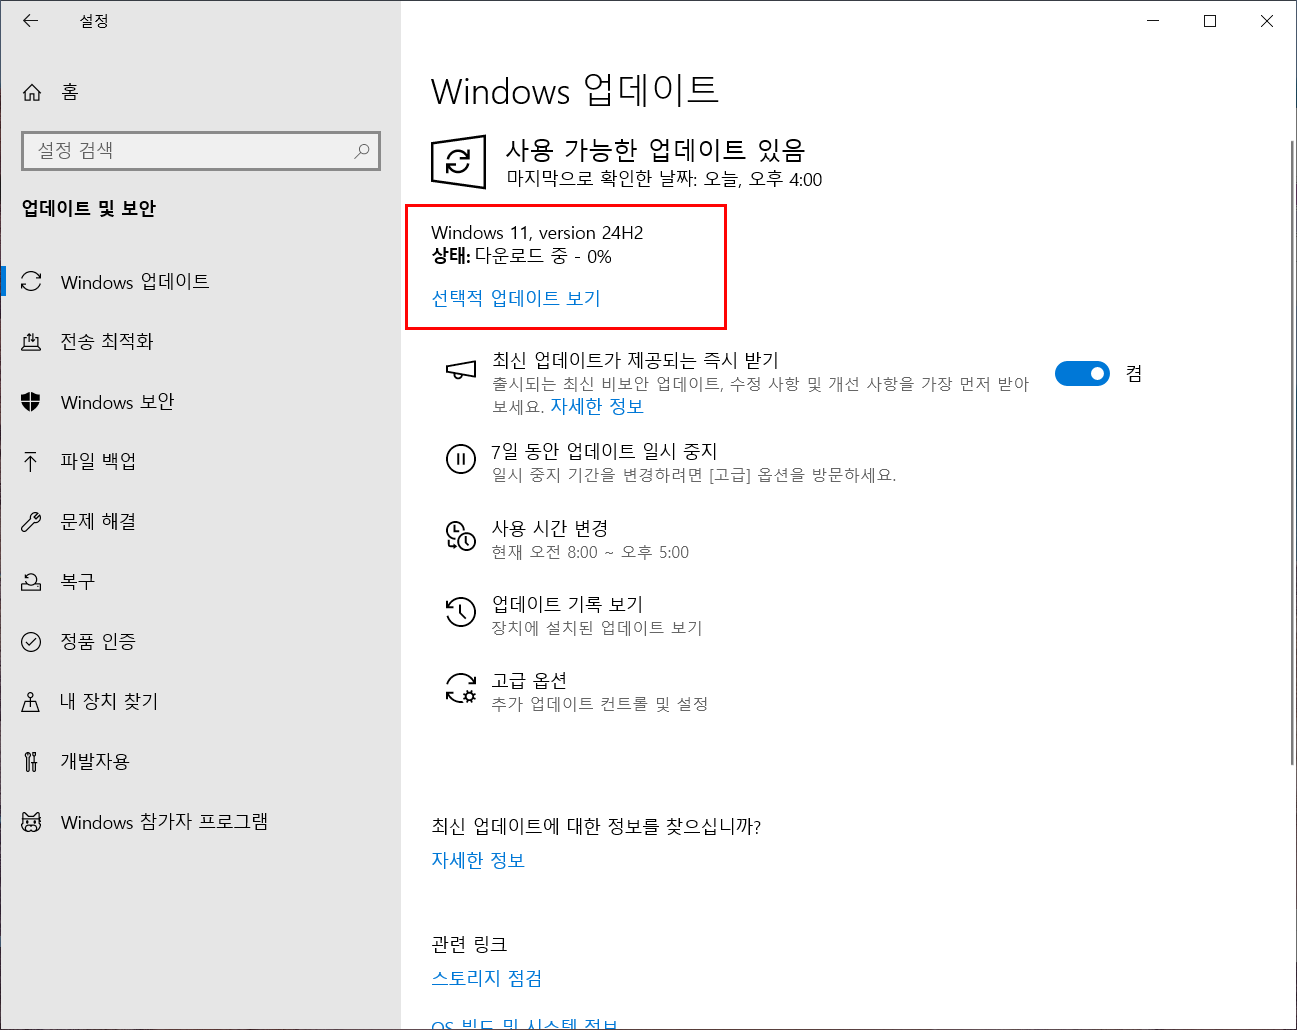This screenshot has width=1297, height=1030.
Task: Click the 복구 recovery icon
Action: click(31, 581)
